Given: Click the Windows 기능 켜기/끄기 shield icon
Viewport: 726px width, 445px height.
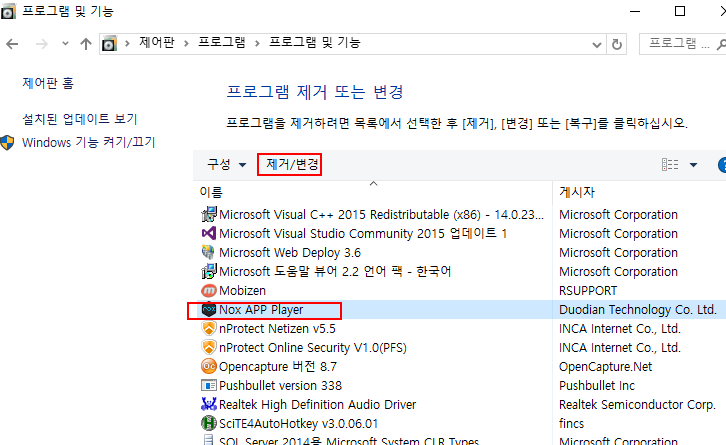Looking at the screenshot, I should point(9,143).
